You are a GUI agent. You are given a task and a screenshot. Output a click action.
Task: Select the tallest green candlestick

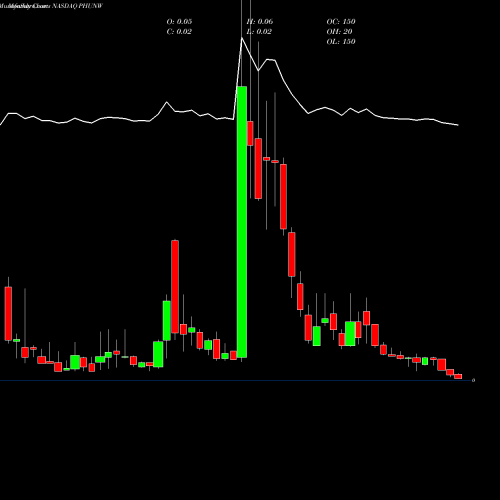tap(242, 222)
